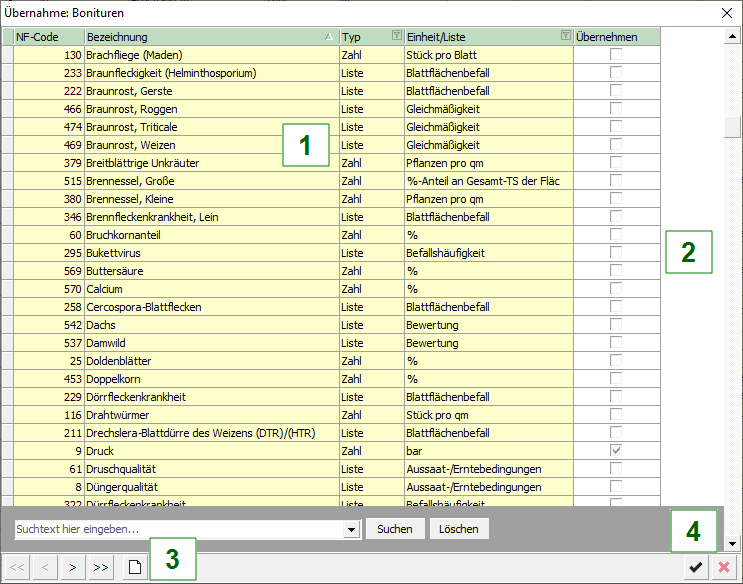Click the search text input field
This screenshot has width=743, height=584.
(x=178, y=529)
